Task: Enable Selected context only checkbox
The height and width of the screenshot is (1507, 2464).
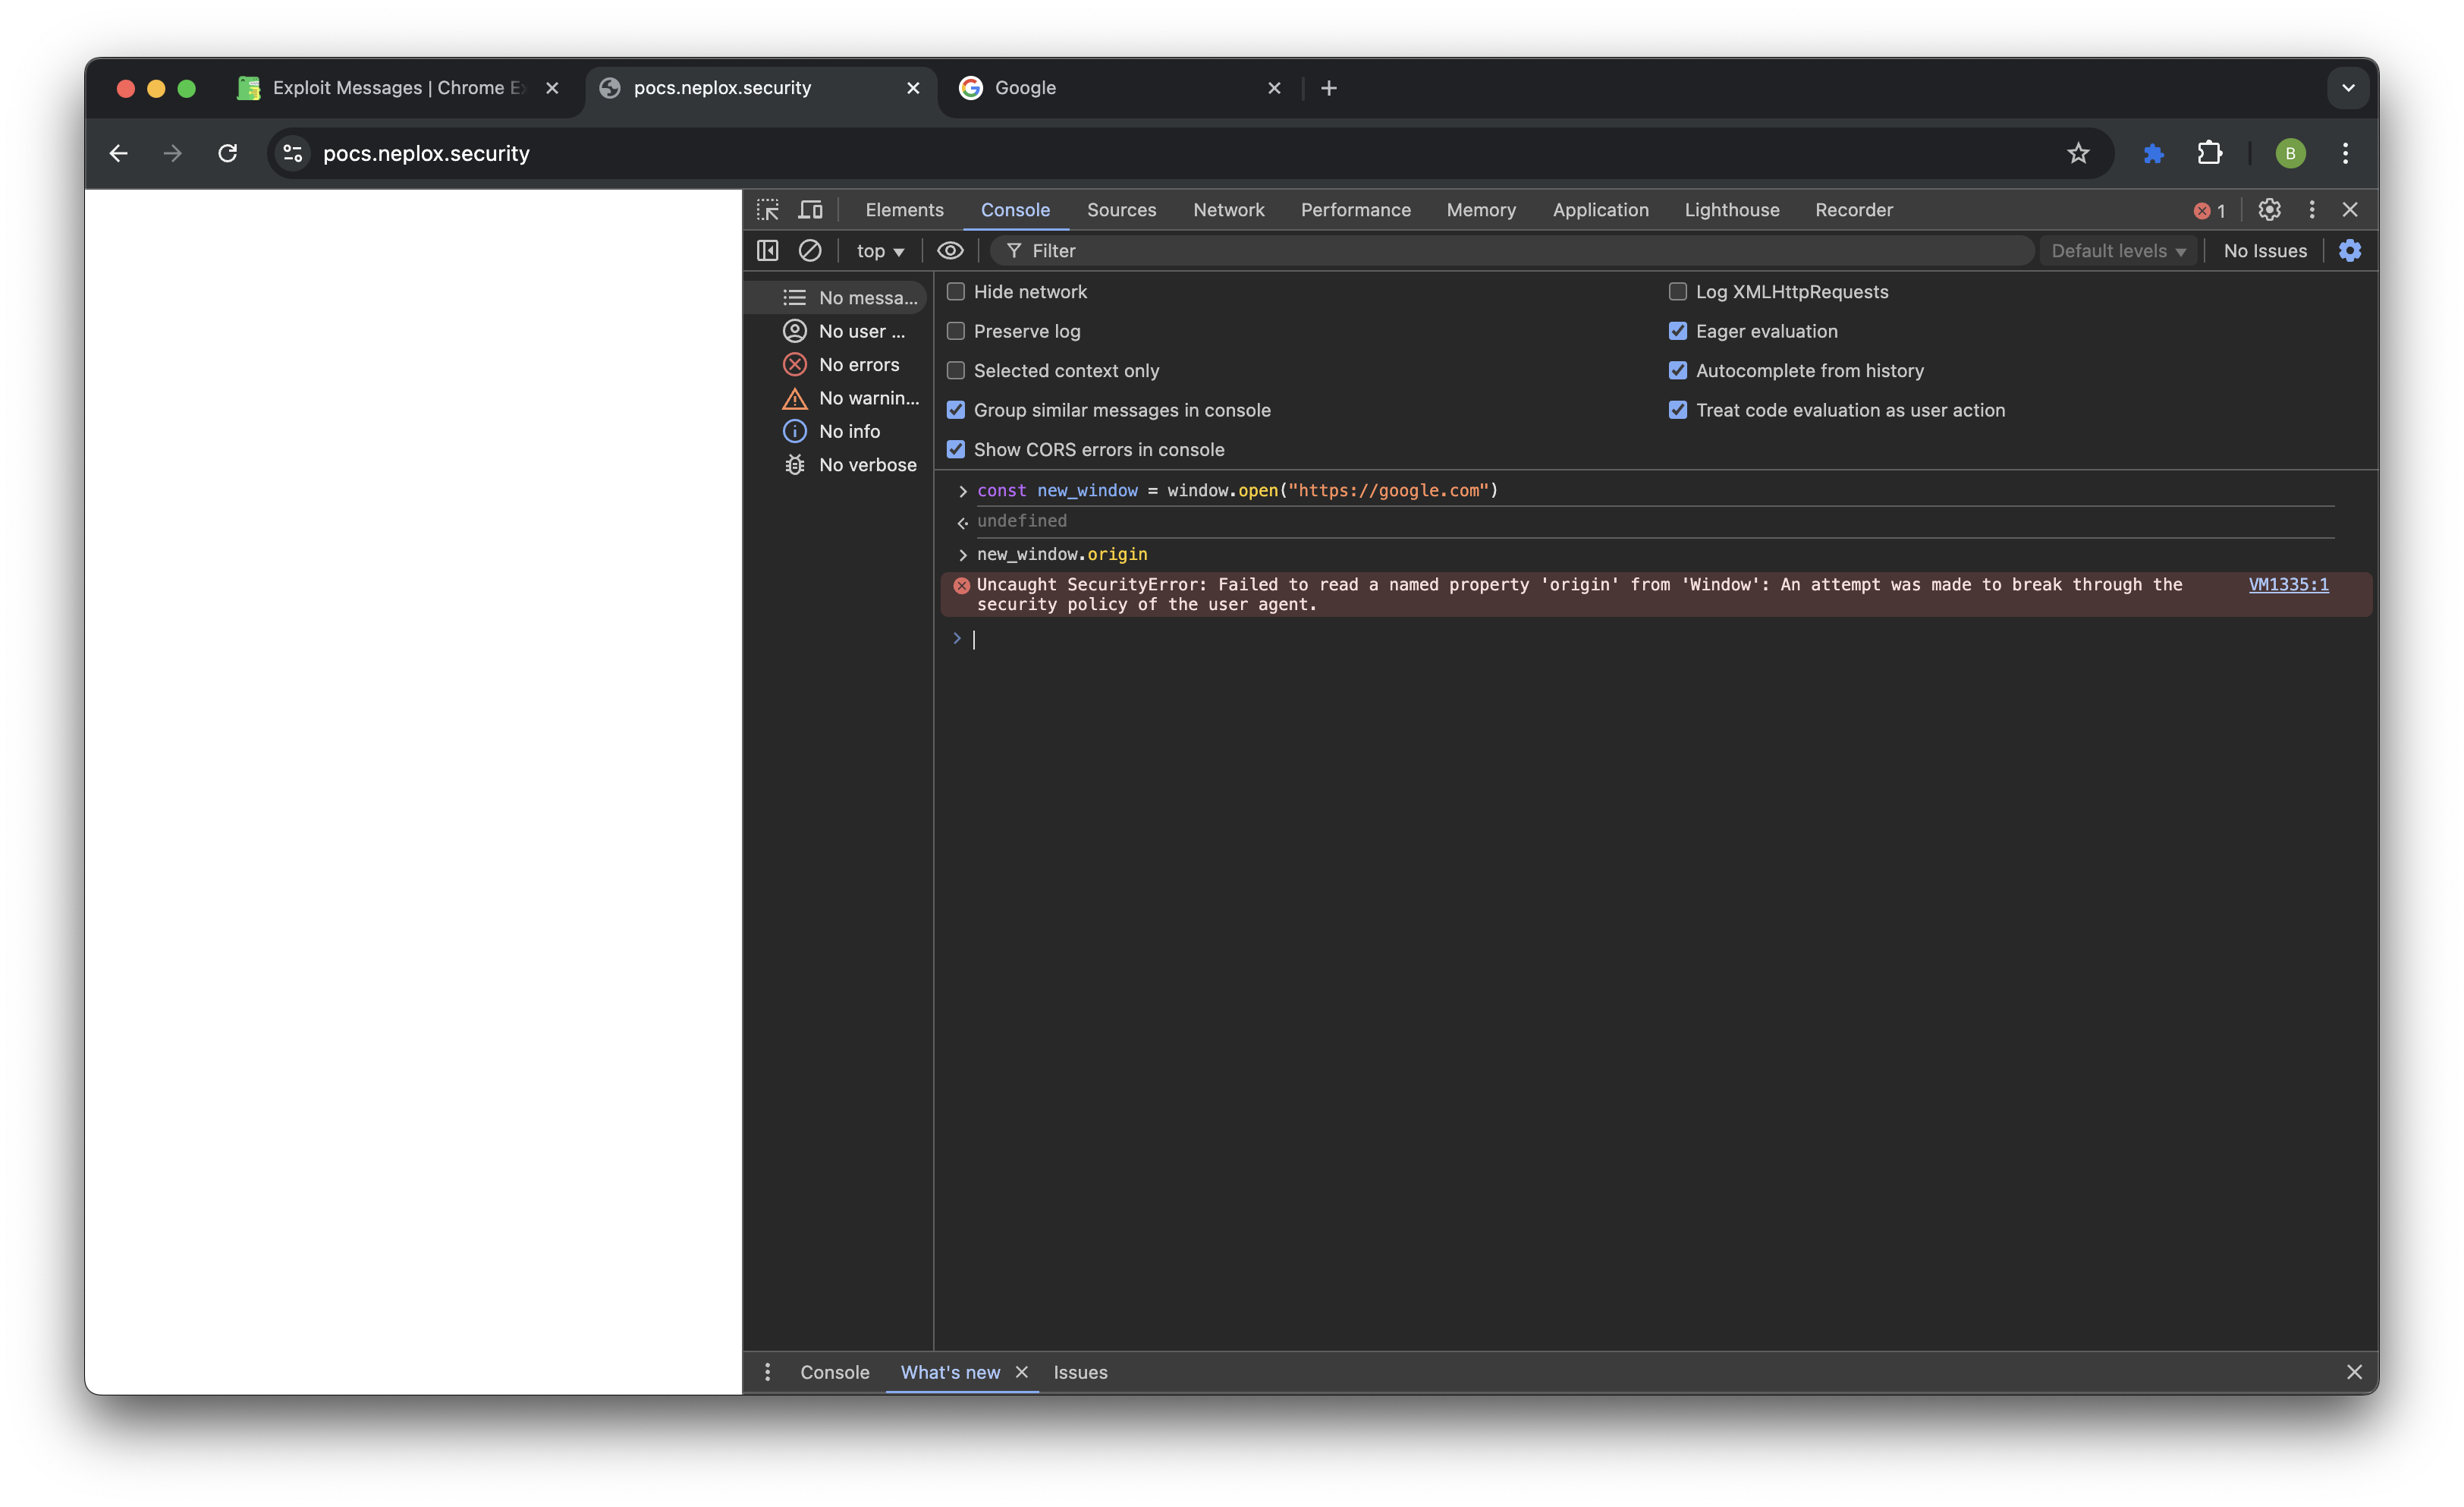Action: pos(956,370)
